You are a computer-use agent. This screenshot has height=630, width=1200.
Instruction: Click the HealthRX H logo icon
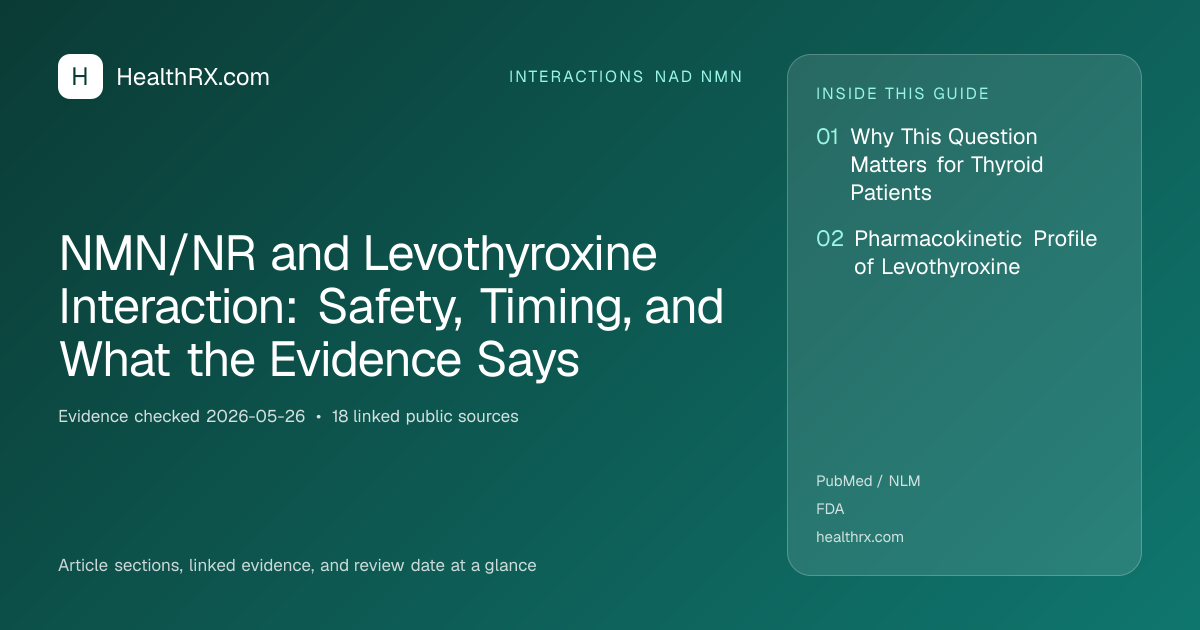pyautogui.click(x=80, y=77)
